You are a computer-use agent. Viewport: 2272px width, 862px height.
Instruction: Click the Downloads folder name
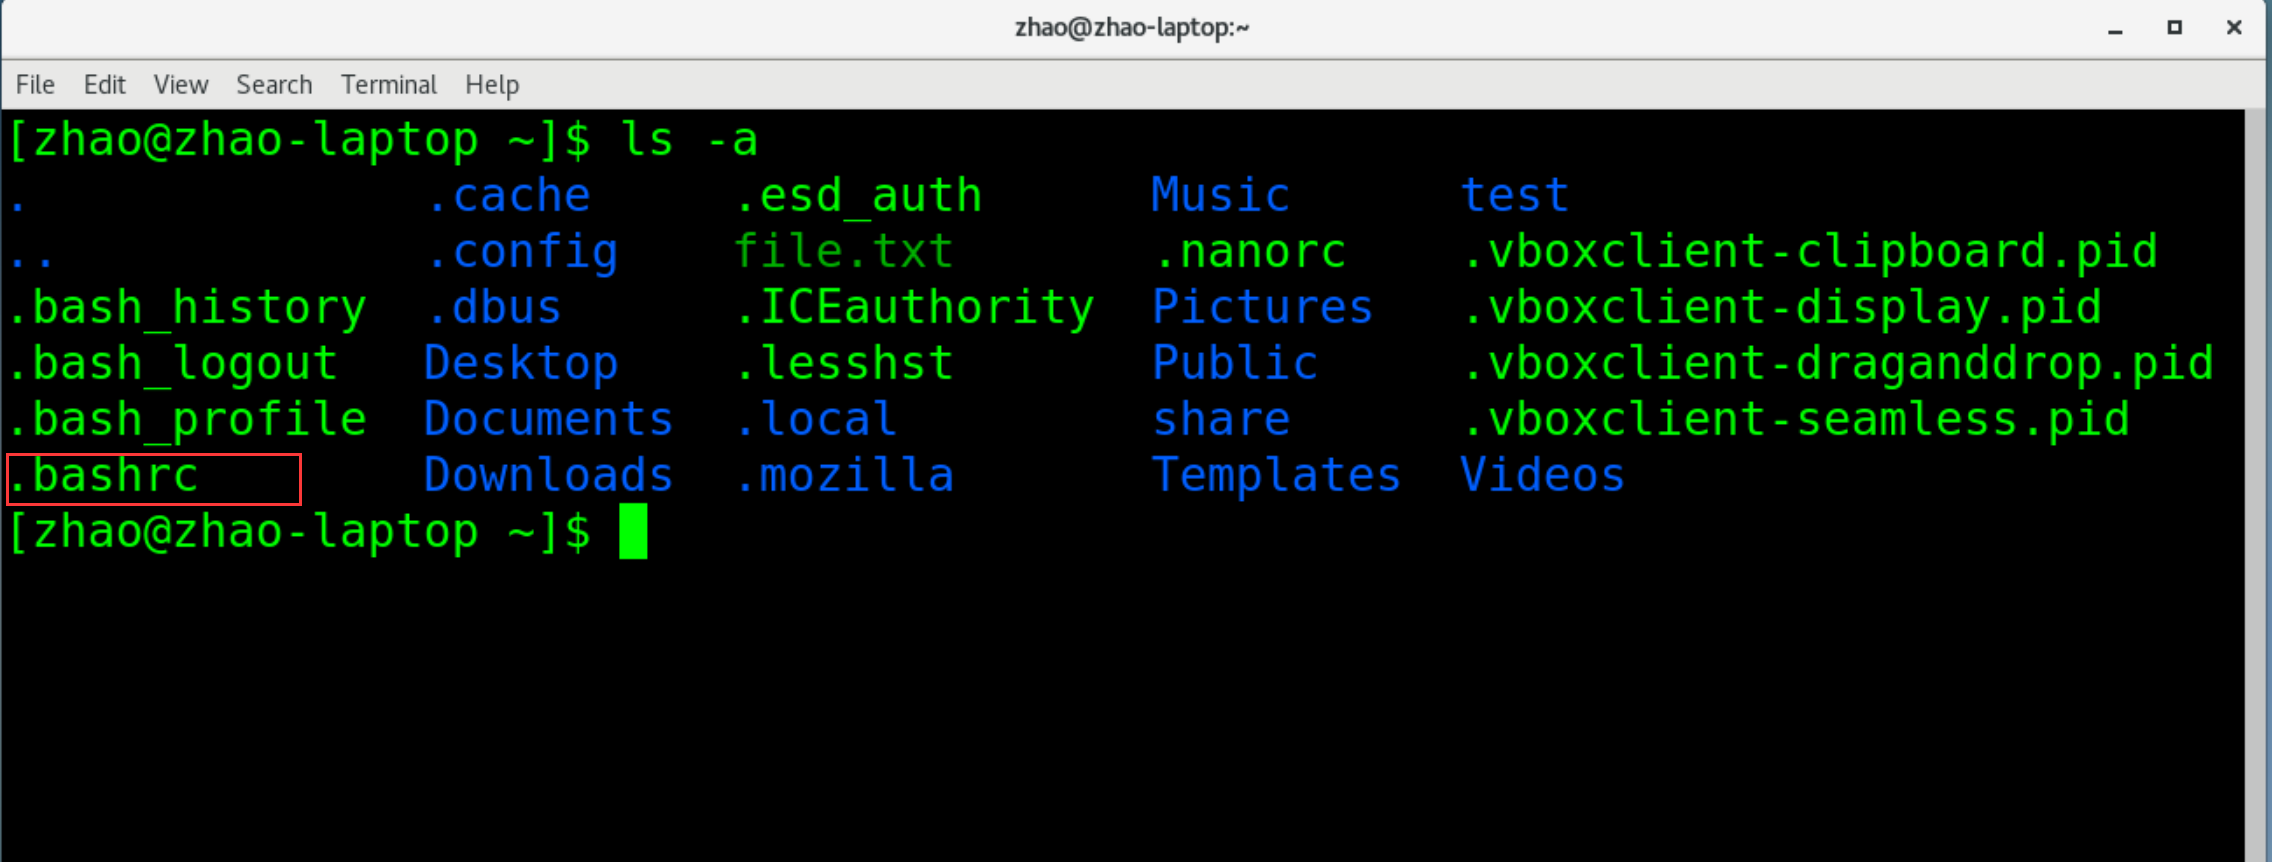tap(547, 475)
